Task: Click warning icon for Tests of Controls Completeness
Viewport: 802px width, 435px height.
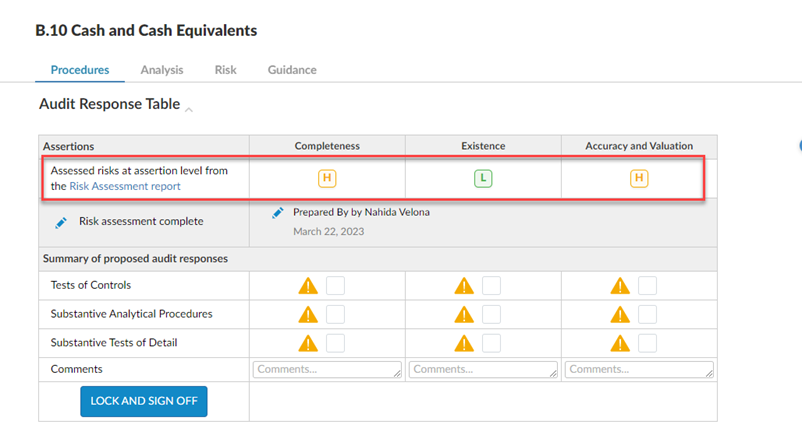Action: point(308,286)
